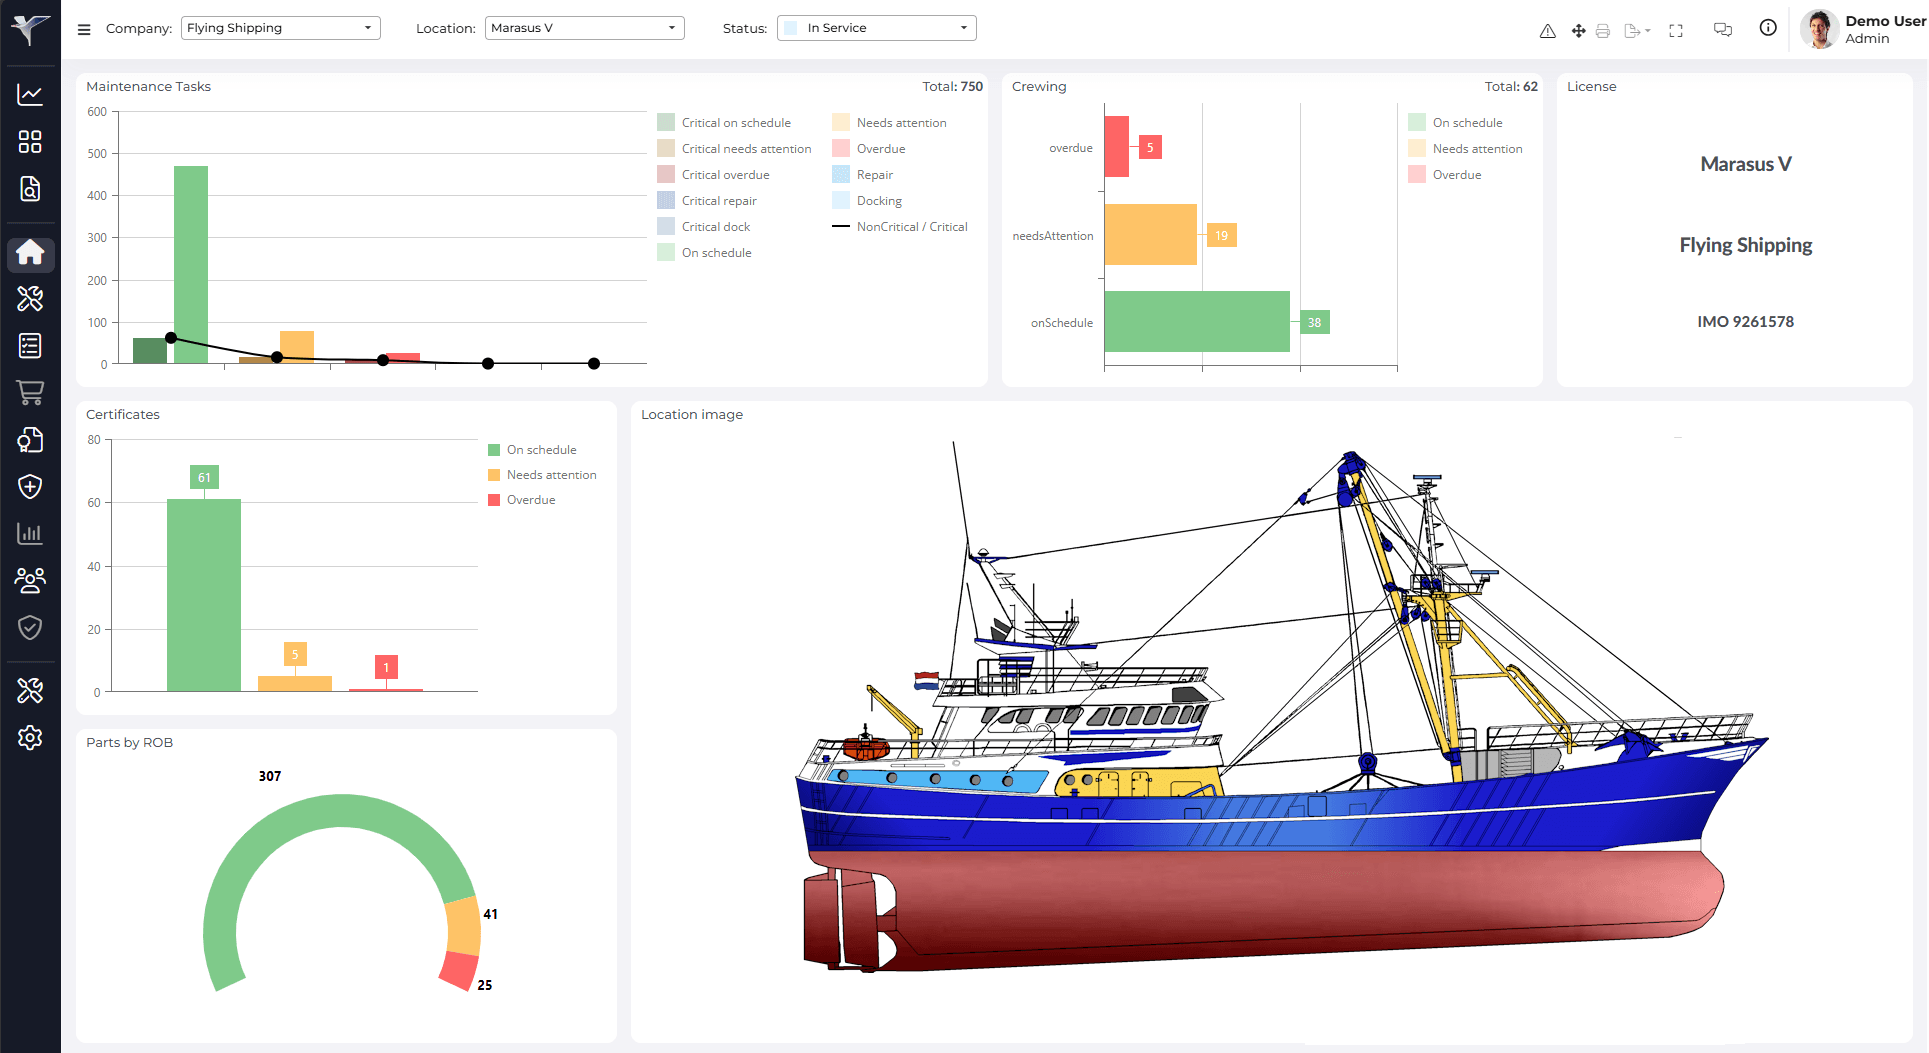
Task: Click the orange needsAttention bar in Crewing chart
Action: [x=1151, y=235]
